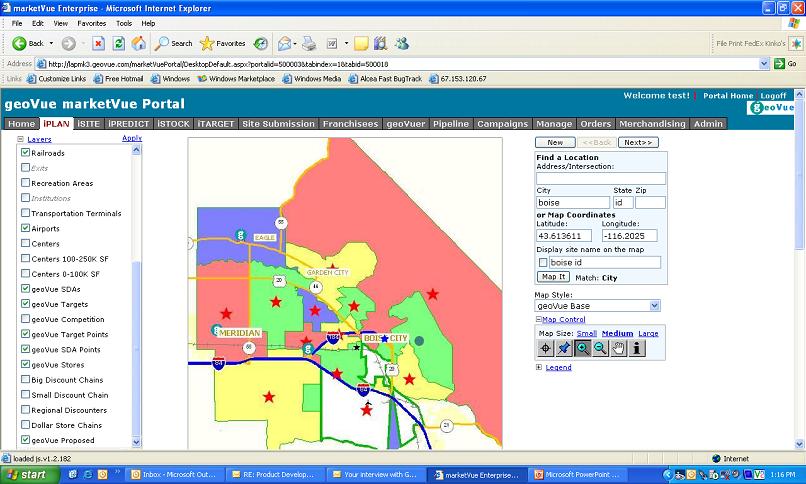
Task: Click the New button
Action: (x=555, y=142)
